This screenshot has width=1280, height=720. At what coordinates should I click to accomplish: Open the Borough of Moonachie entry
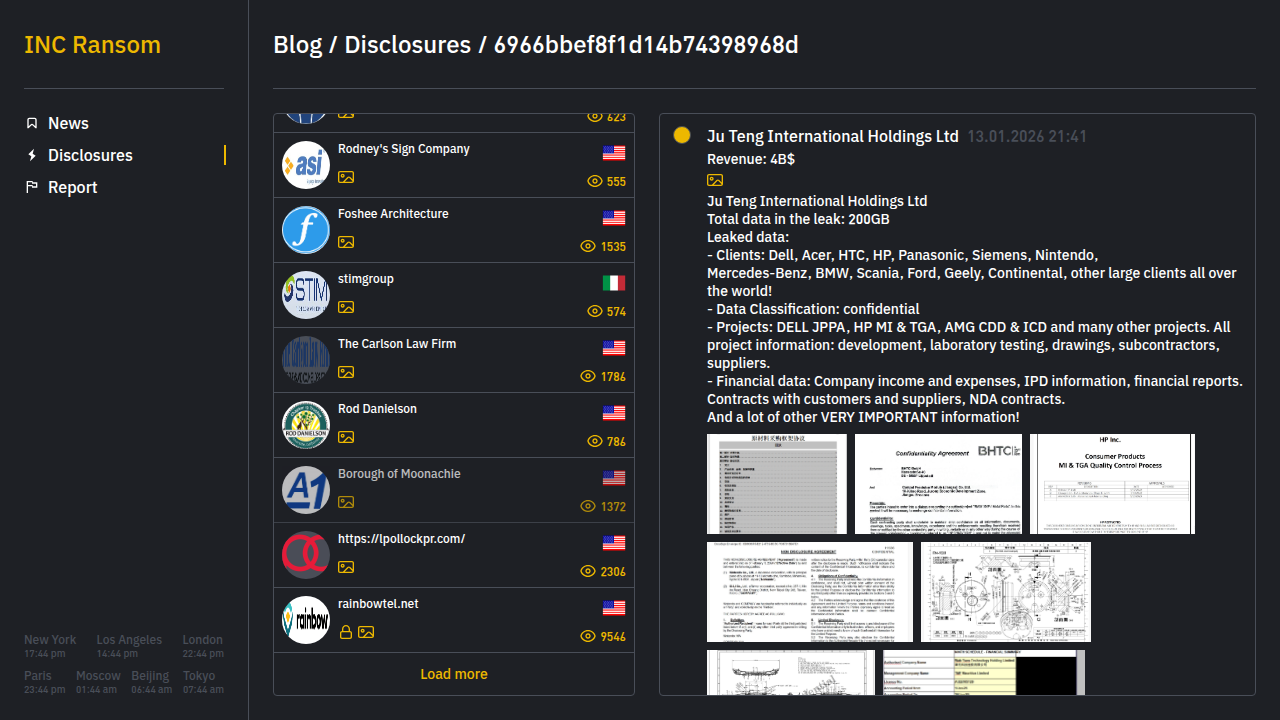[x=399, y=474]
